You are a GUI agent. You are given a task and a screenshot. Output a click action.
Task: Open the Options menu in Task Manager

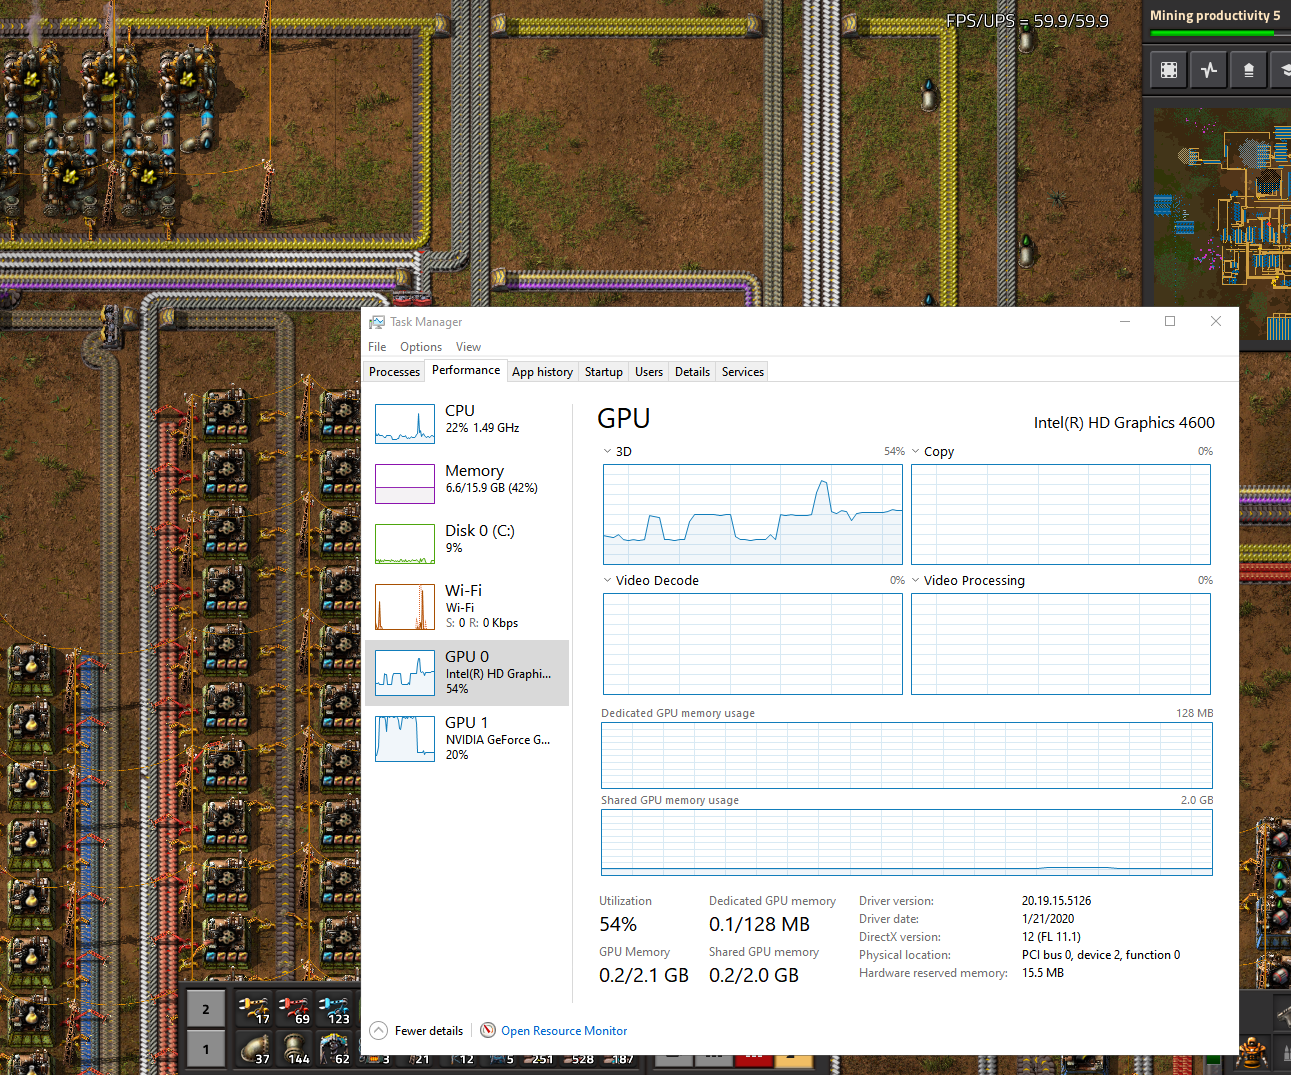[x=421, y=347]
